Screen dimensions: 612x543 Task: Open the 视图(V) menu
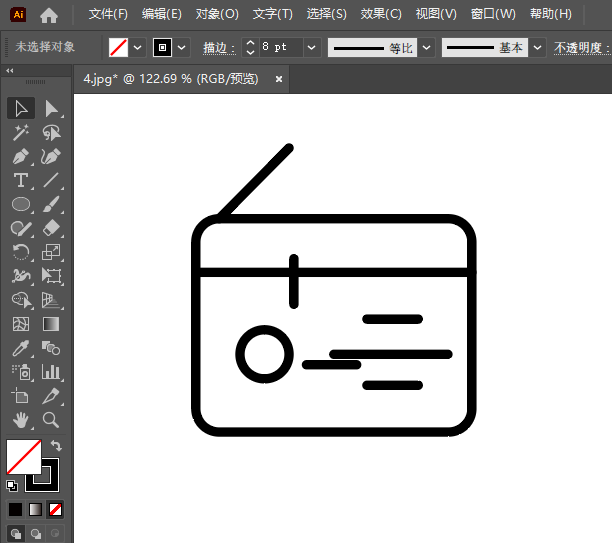[436, 14]
